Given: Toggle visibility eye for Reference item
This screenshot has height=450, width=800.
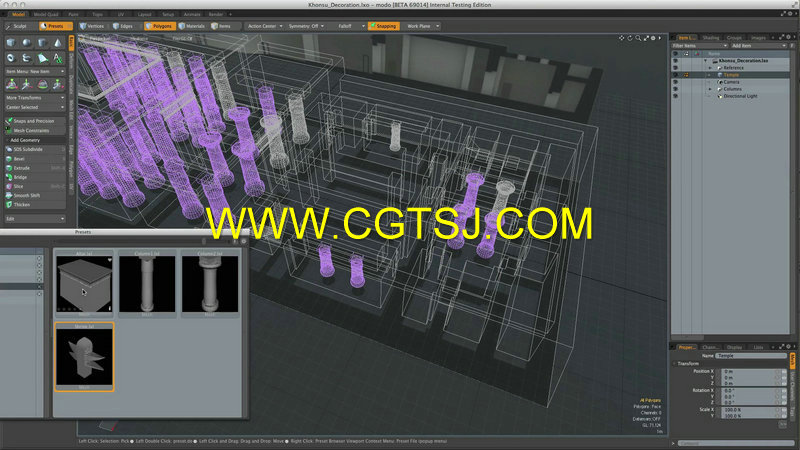Looking at the screenshot, I should click(x=676, y=68).
